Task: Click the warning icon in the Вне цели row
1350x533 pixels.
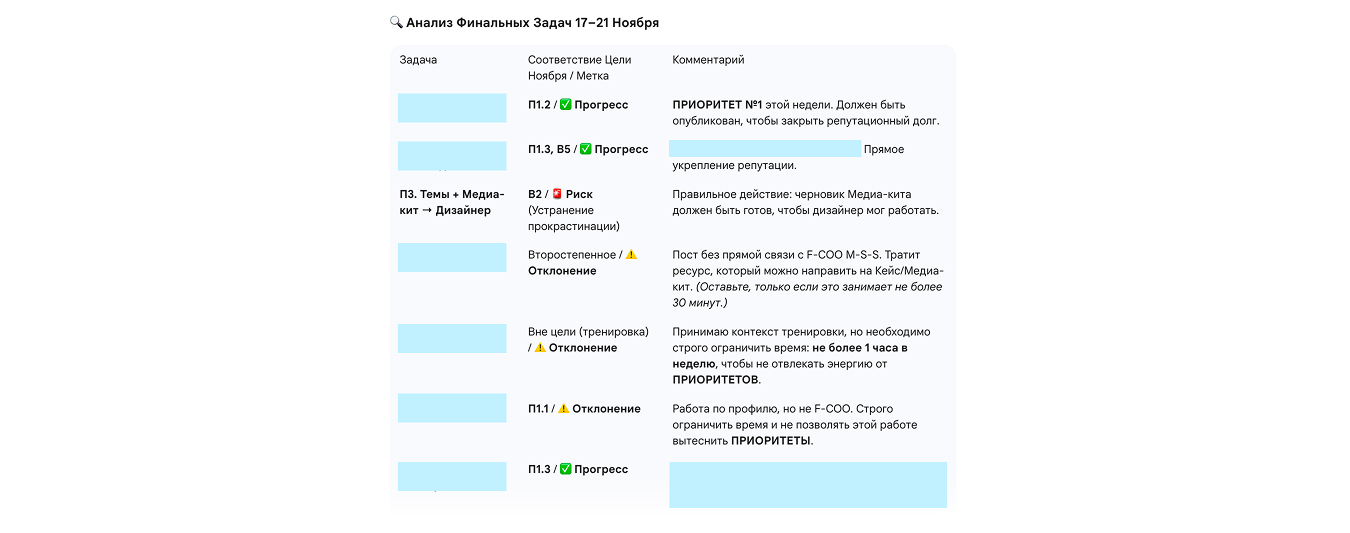Action: point(540,348)
